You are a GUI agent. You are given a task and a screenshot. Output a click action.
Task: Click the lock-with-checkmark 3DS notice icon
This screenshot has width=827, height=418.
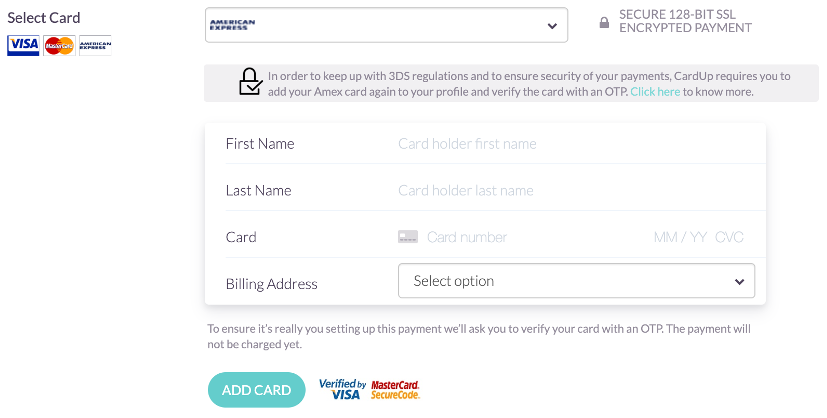coord(250,83)
